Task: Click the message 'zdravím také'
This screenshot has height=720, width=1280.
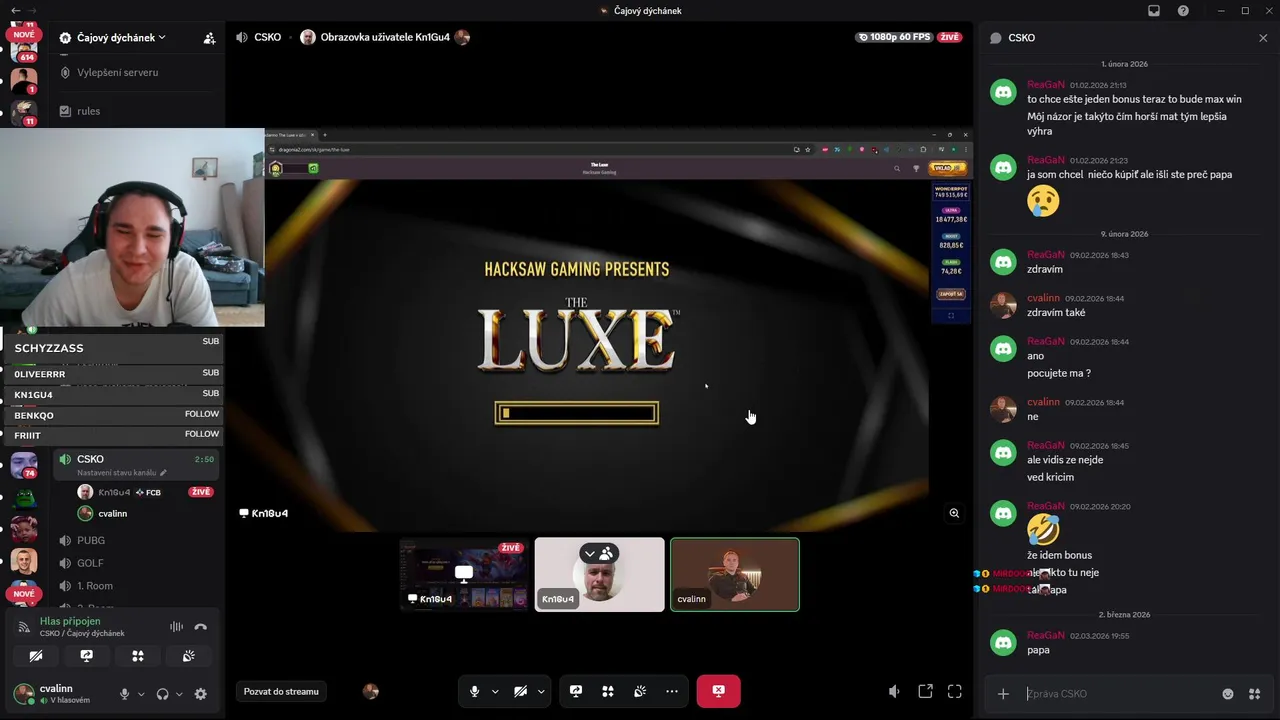Action: click(x=1056, y=312)
